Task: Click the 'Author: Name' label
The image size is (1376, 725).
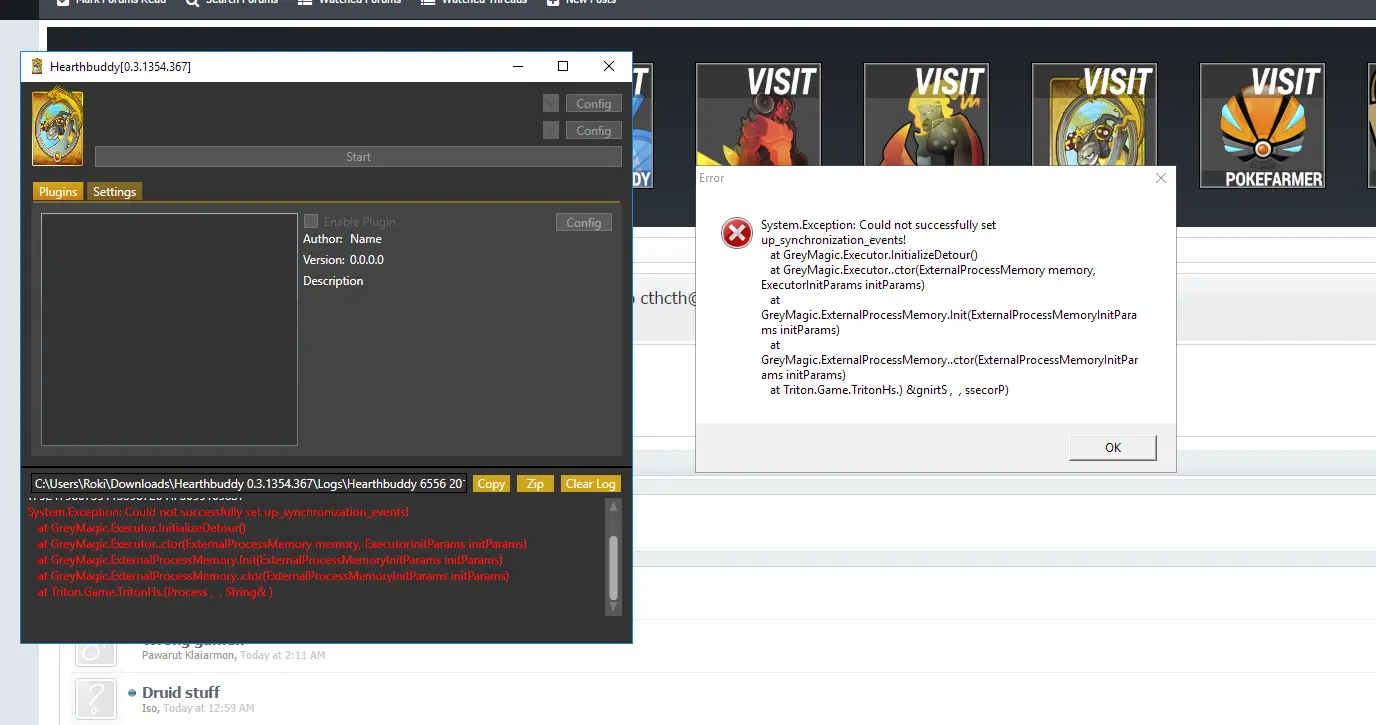Action: tap(342, 239)
